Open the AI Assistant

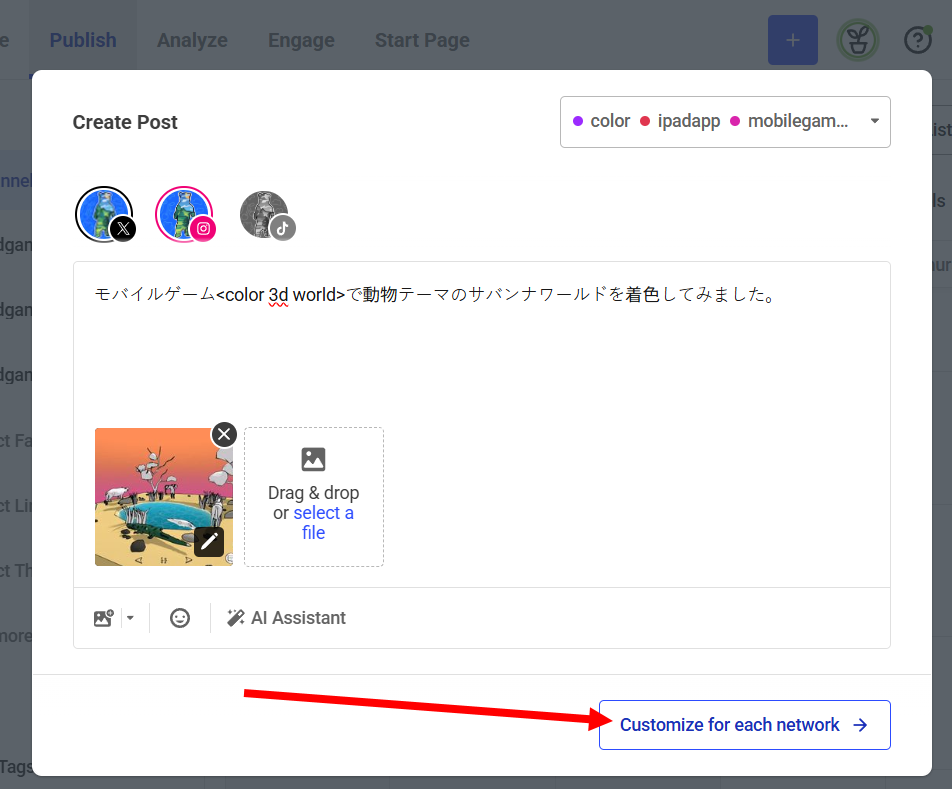[286, 618]
